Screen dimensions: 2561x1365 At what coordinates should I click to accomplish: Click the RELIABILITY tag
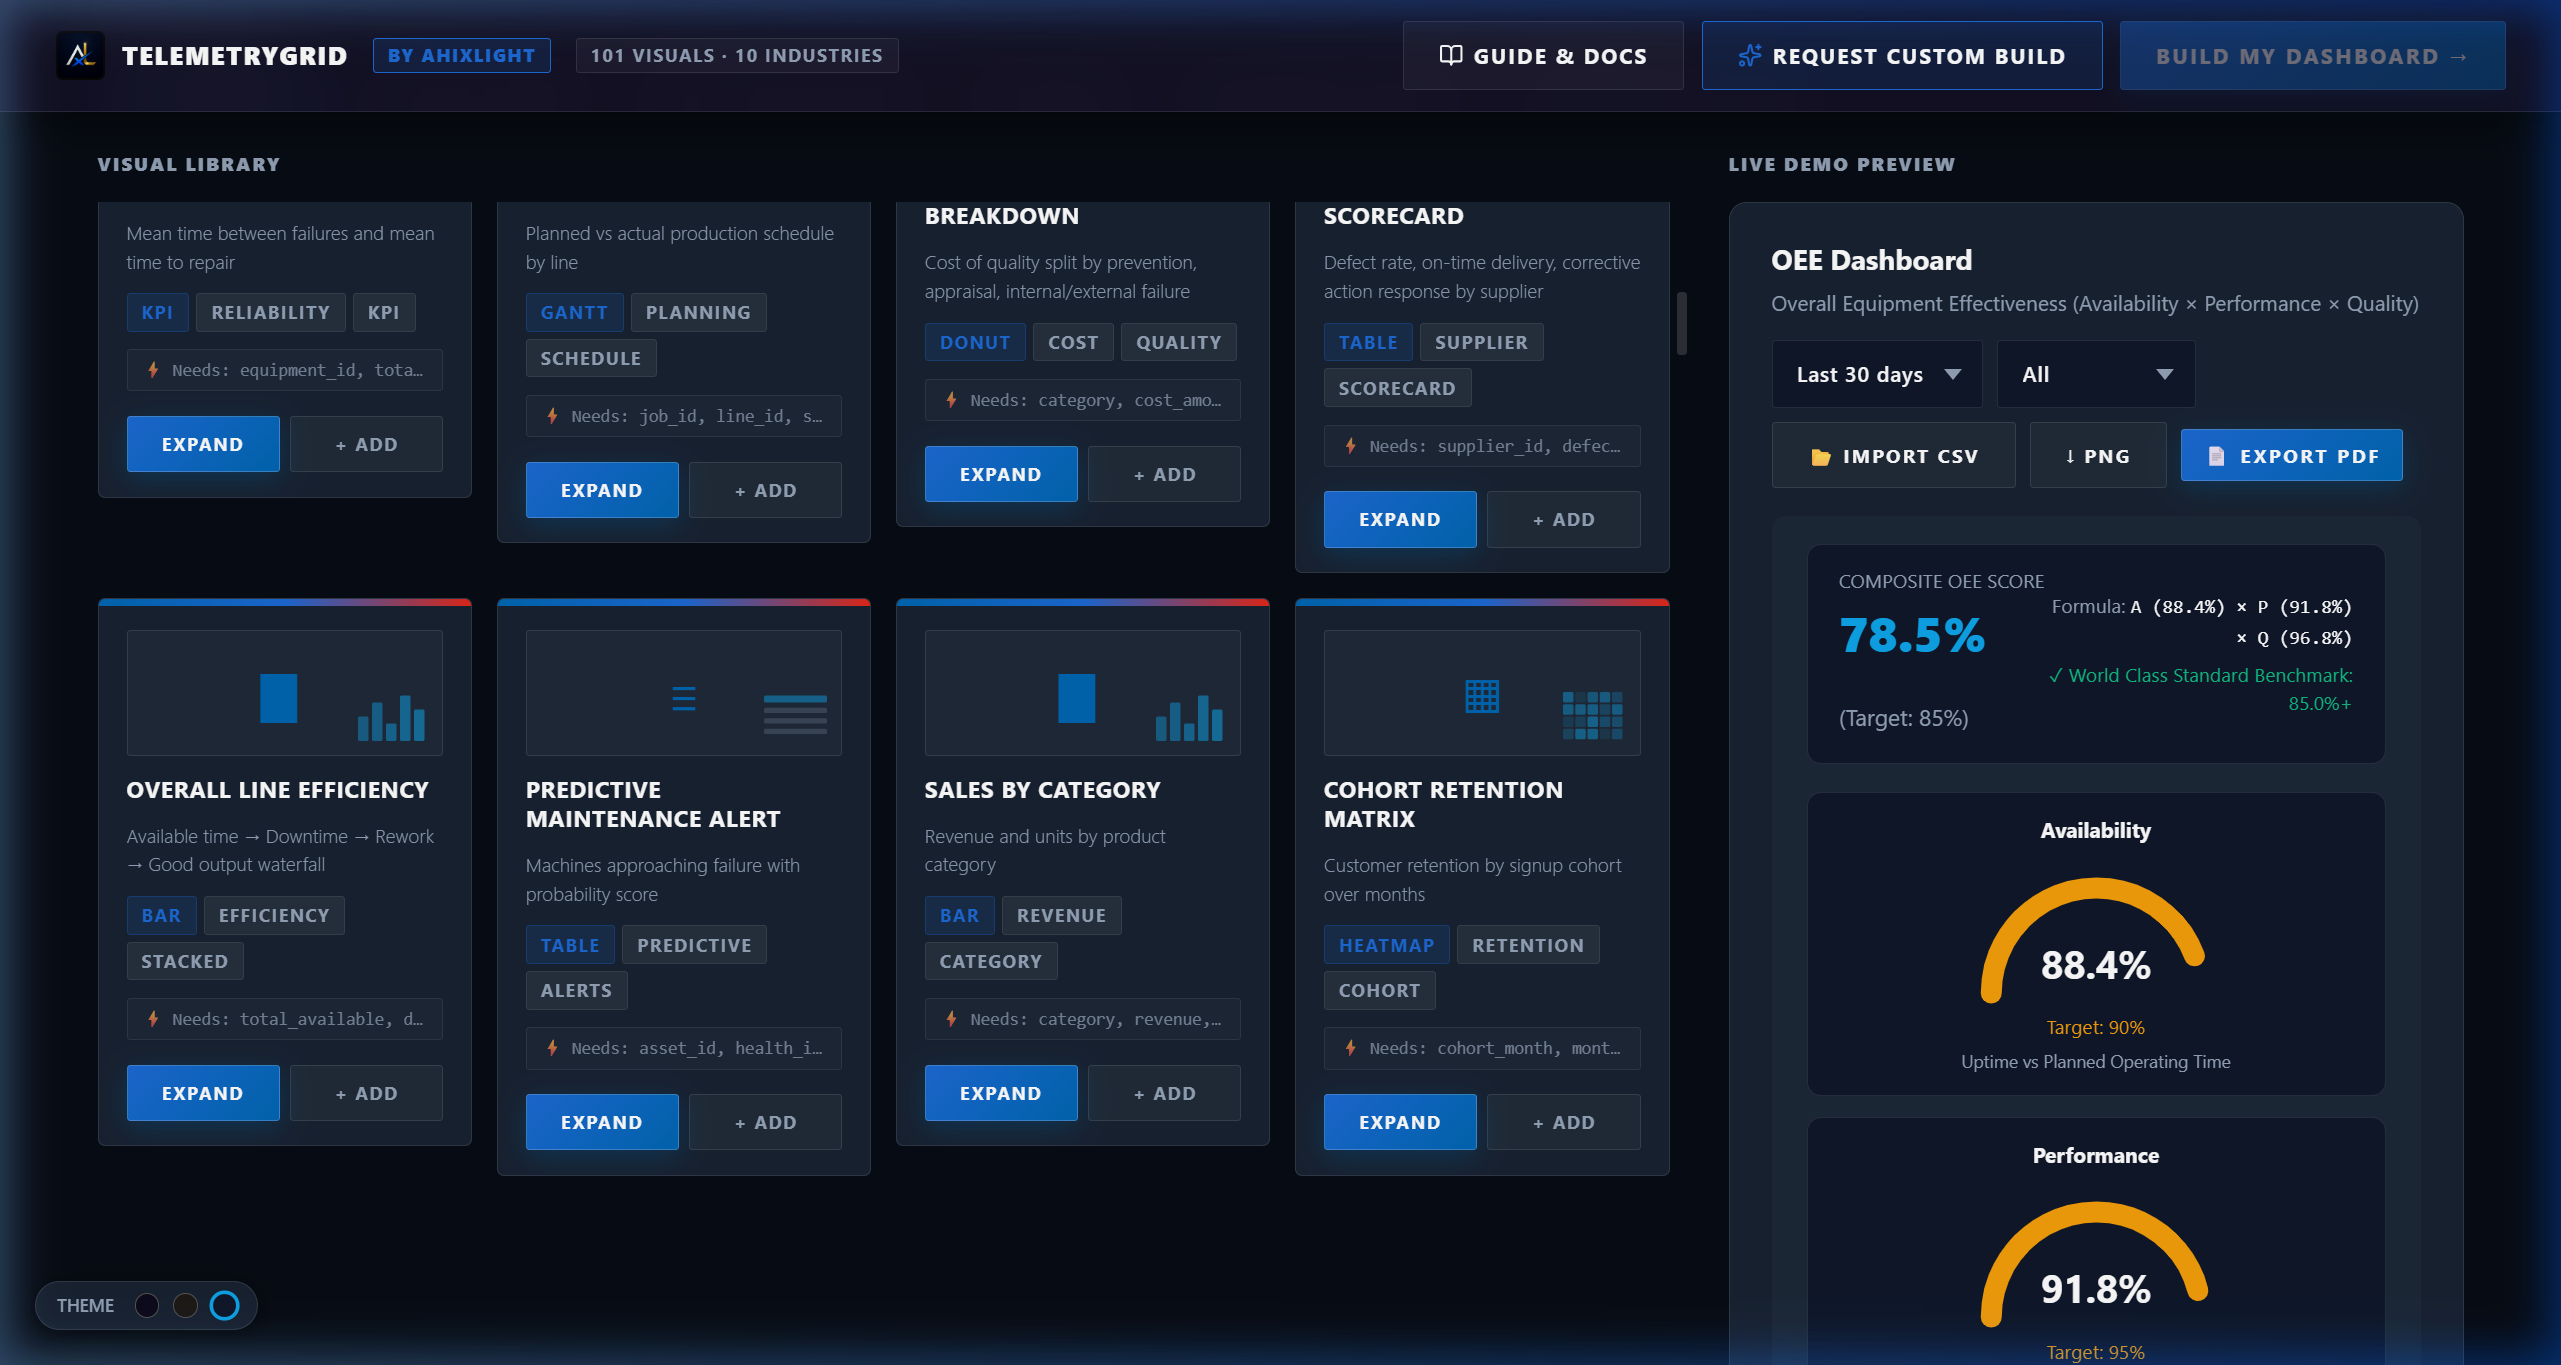(270, 312)
